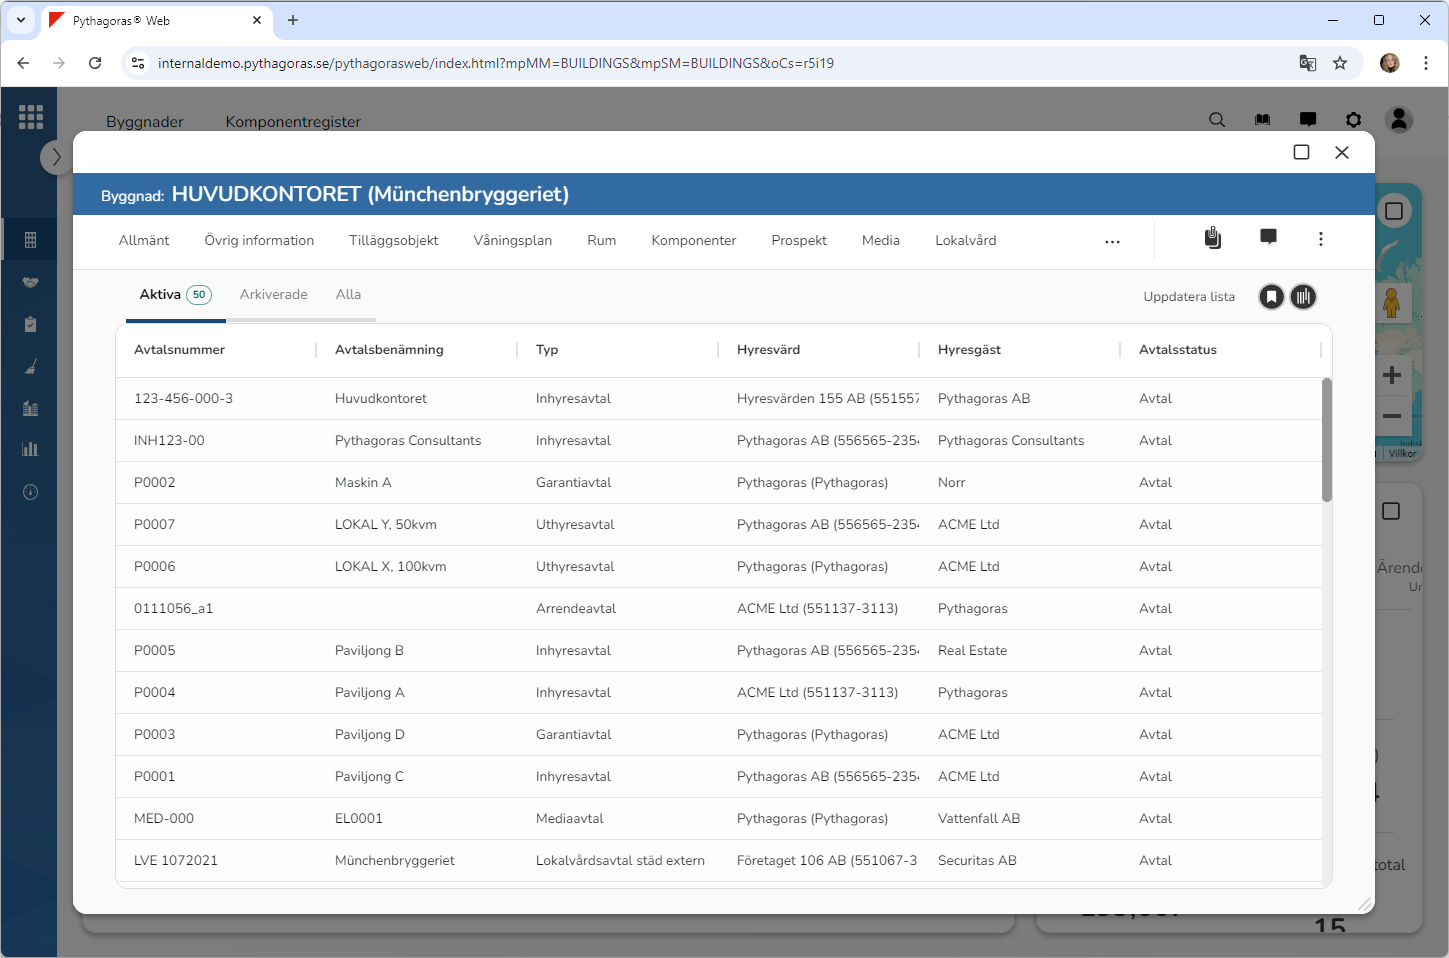Open the vertical three-dot dialog menu
The image size is (1449, 958).
[1320, 239]
